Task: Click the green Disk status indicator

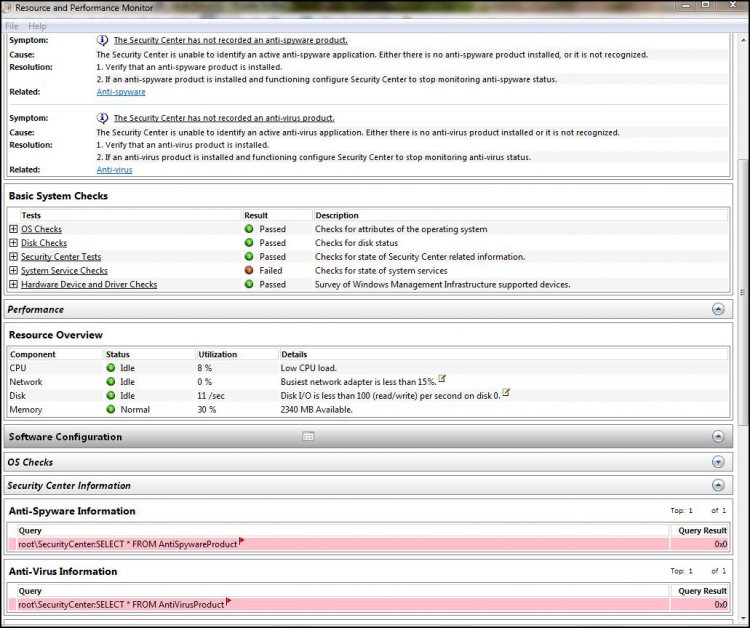Action: pos(110,396)
